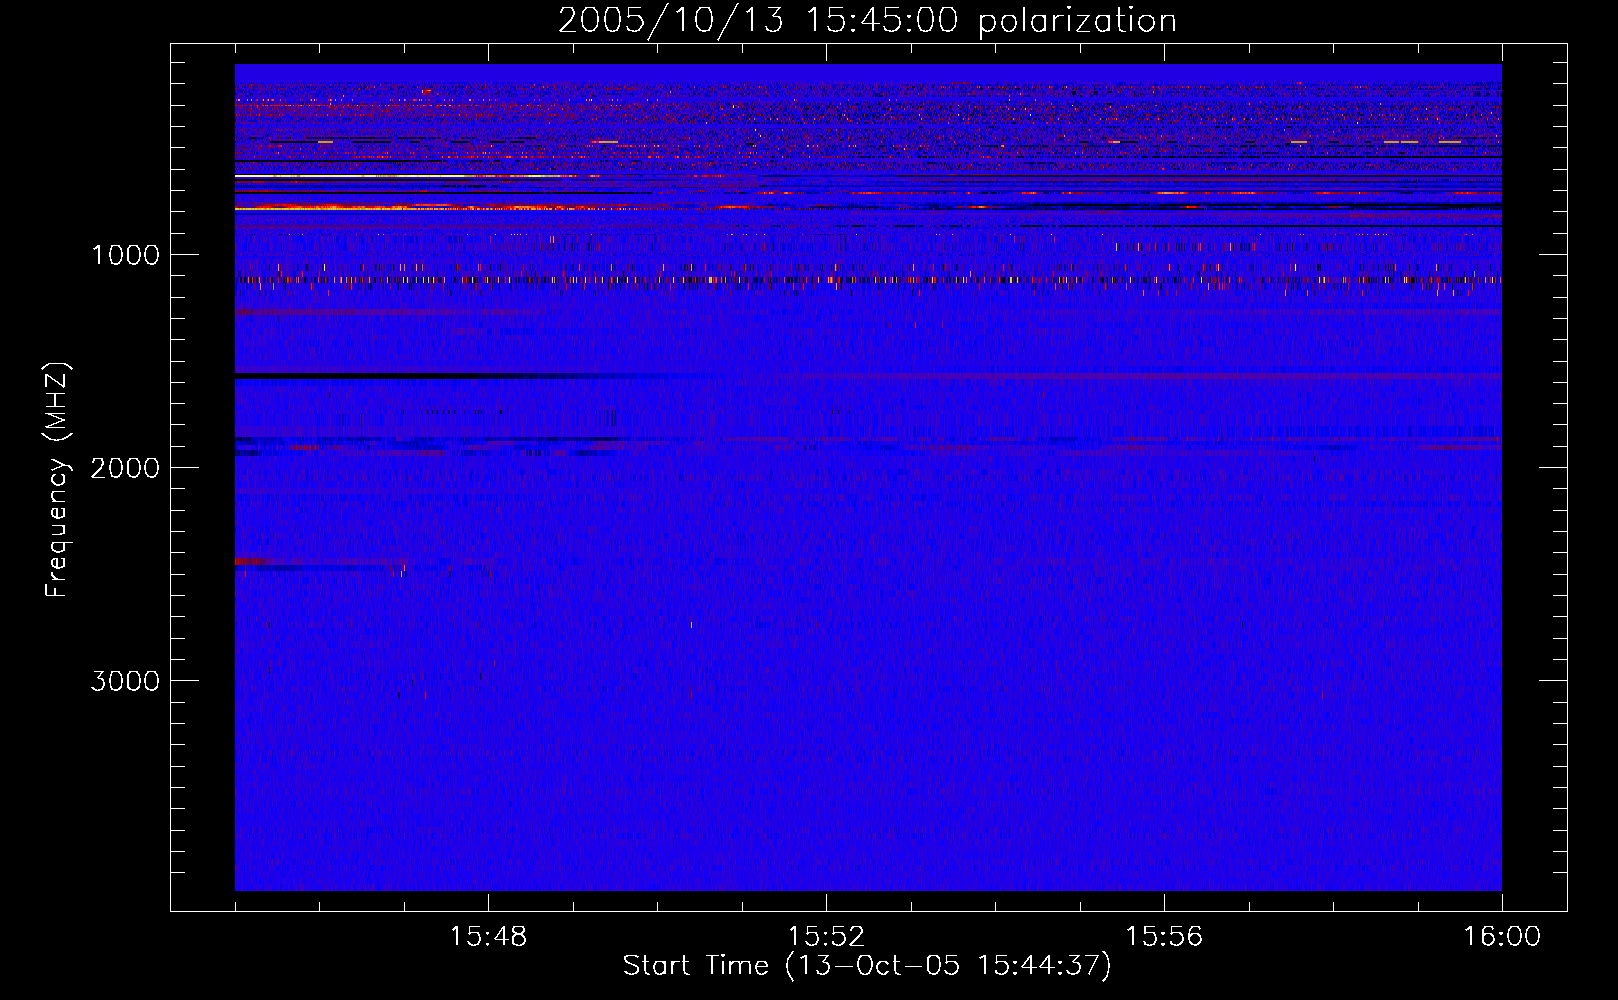This screenshot has width=1618, height=1000.
Task: Click the plot title '2005/10/13 15:45:00 polarization'
Action: click(867, 21)
